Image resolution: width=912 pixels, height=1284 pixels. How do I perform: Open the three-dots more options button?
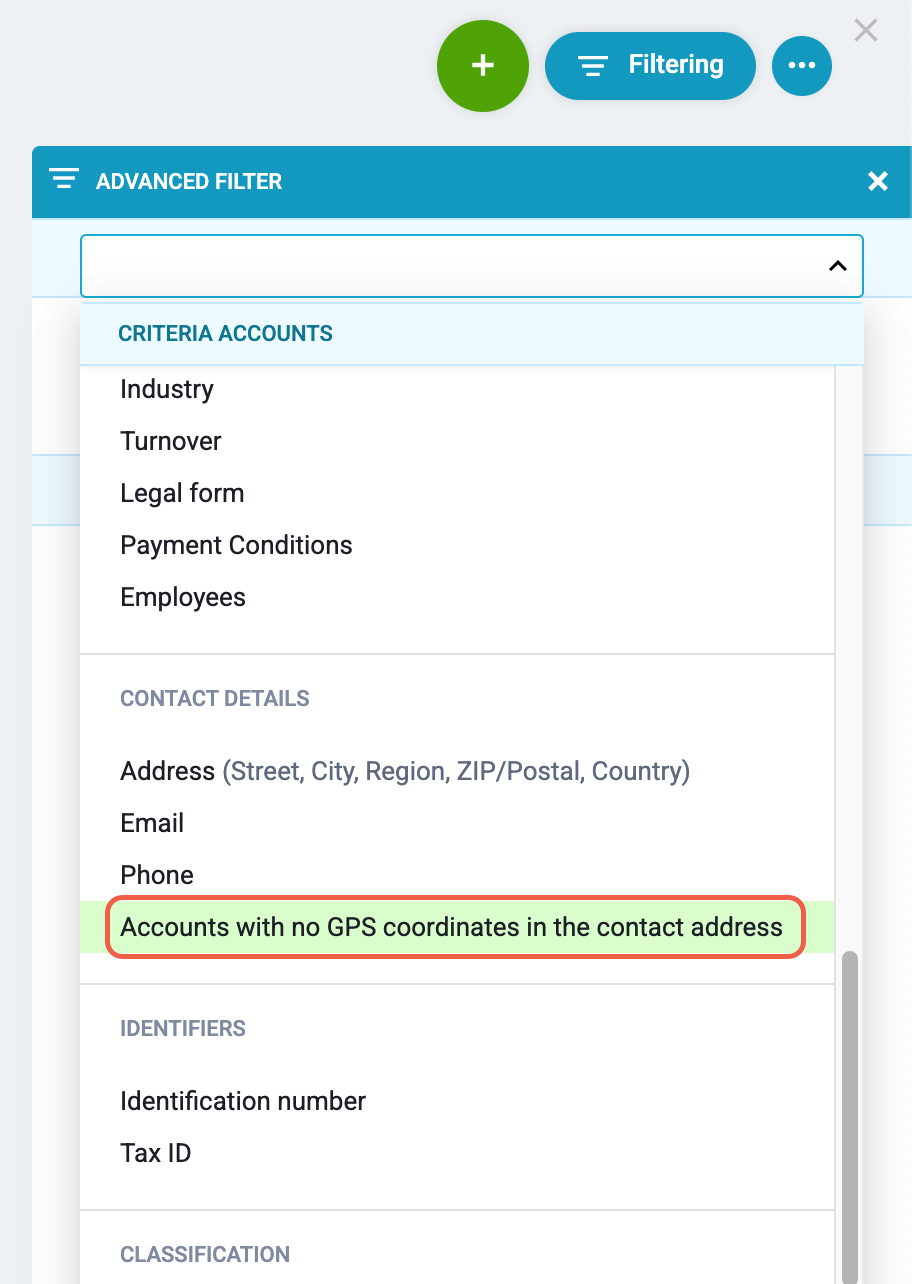tap(801, 66)
